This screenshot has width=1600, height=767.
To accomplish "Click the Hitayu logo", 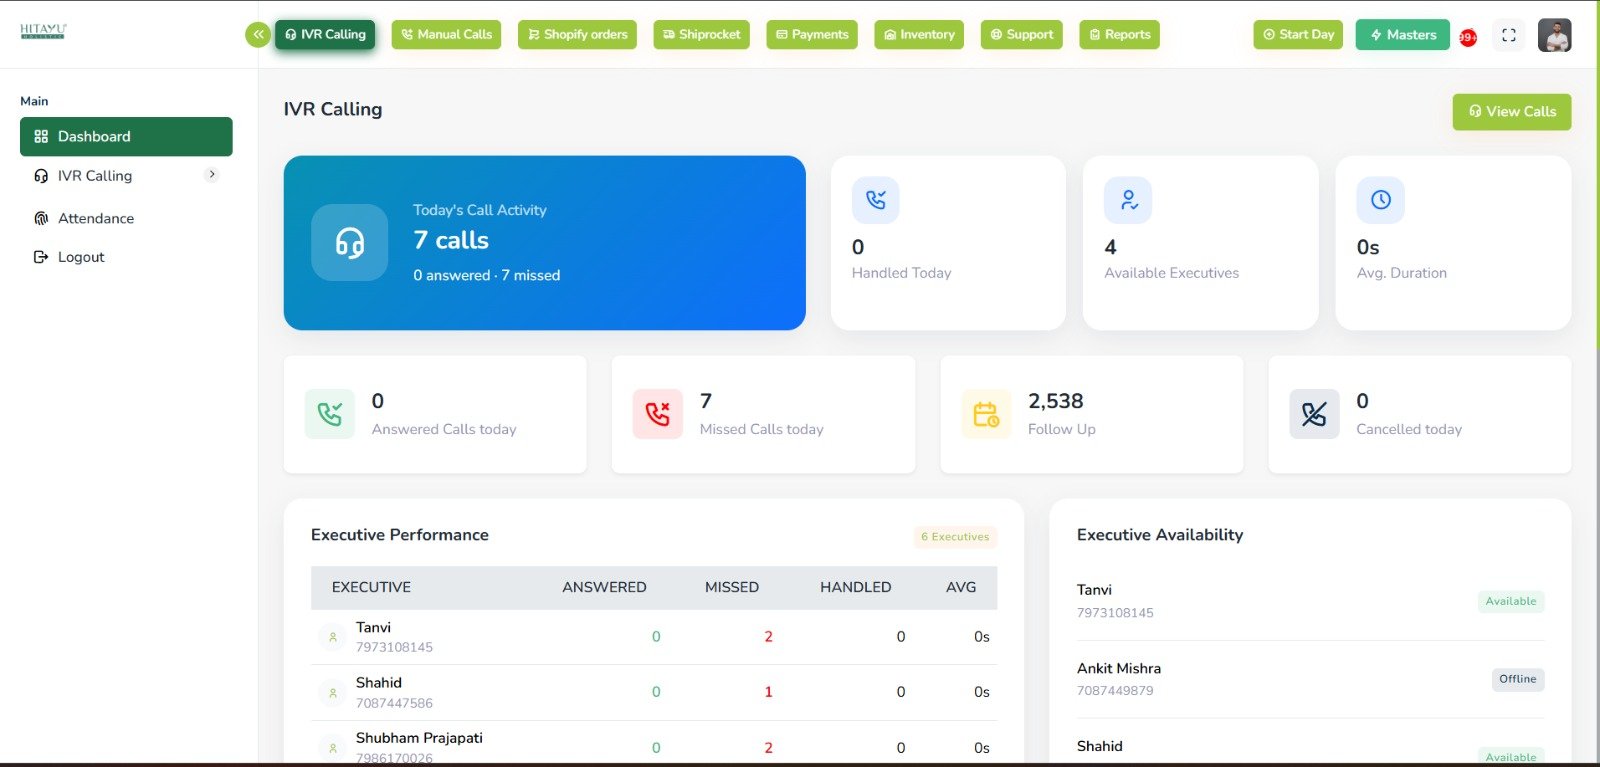I will 43,31.
